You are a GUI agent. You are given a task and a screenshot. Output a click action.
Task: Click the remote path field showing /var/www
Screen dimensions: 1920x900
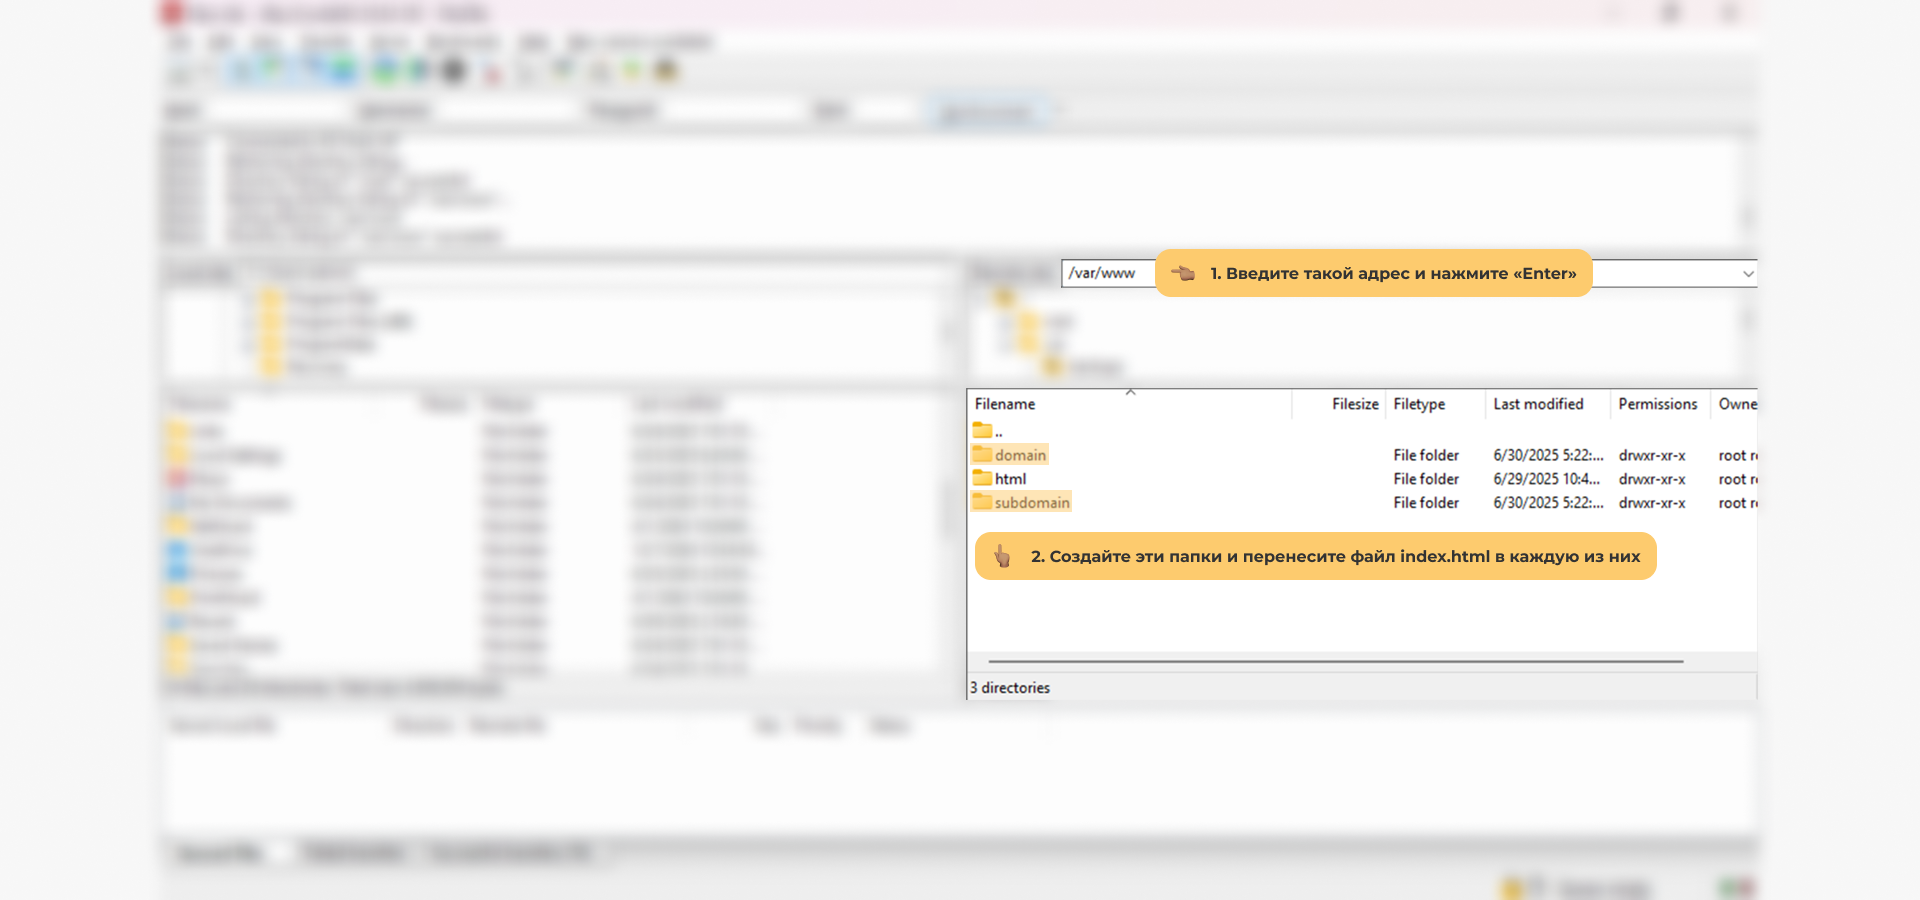(x=1105, y=273)
